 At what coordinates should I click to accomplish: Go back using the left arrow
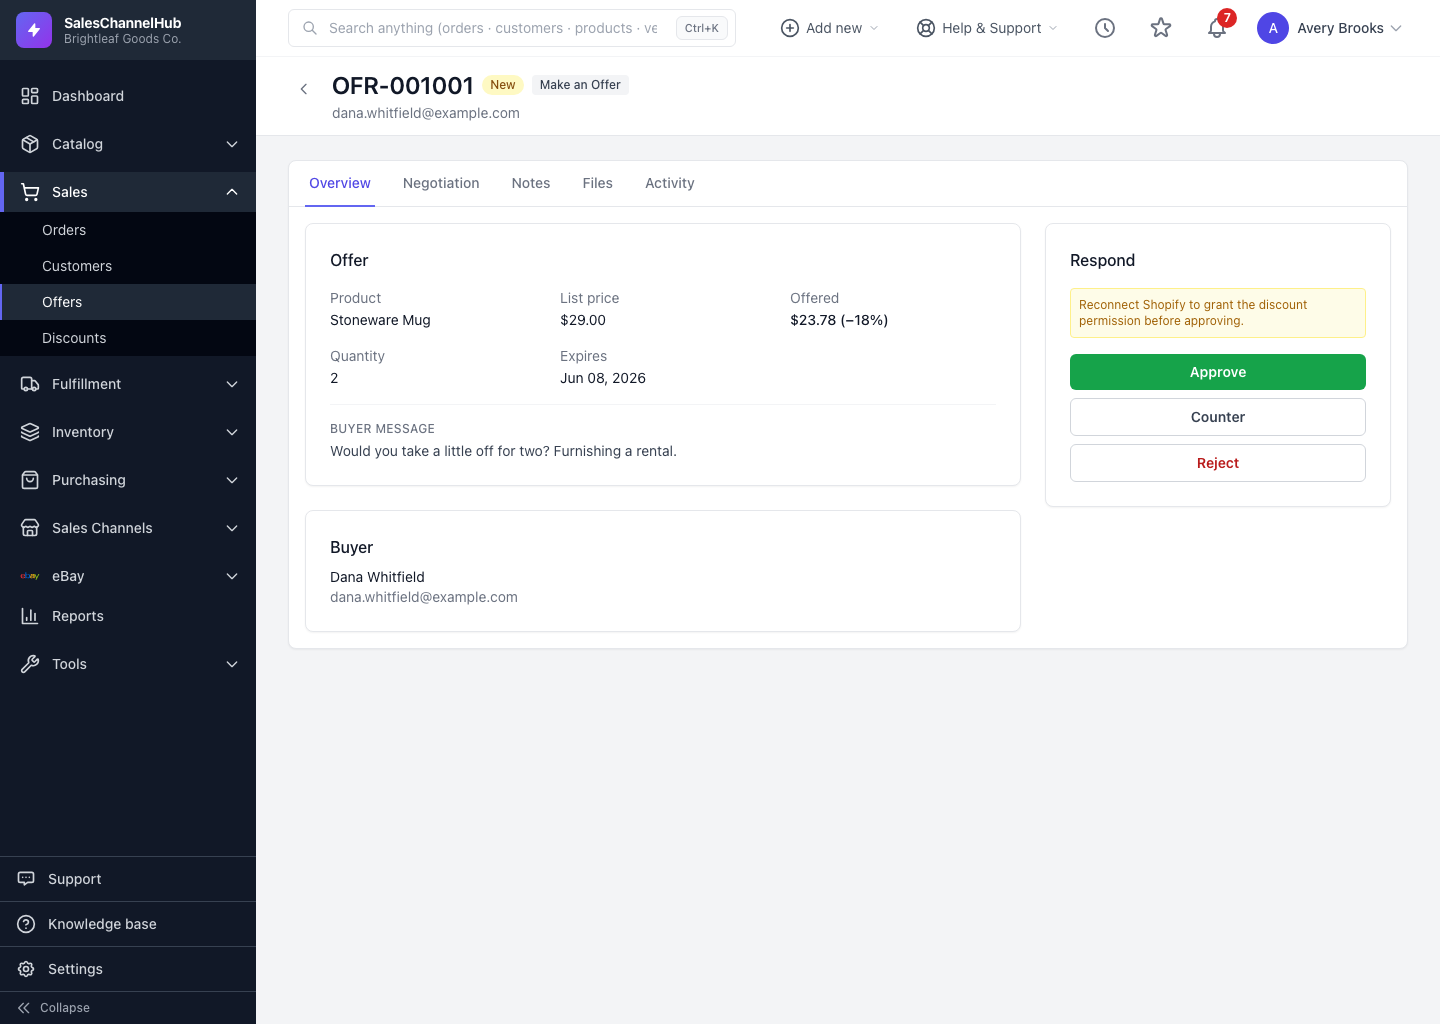[x=304, y=89]
